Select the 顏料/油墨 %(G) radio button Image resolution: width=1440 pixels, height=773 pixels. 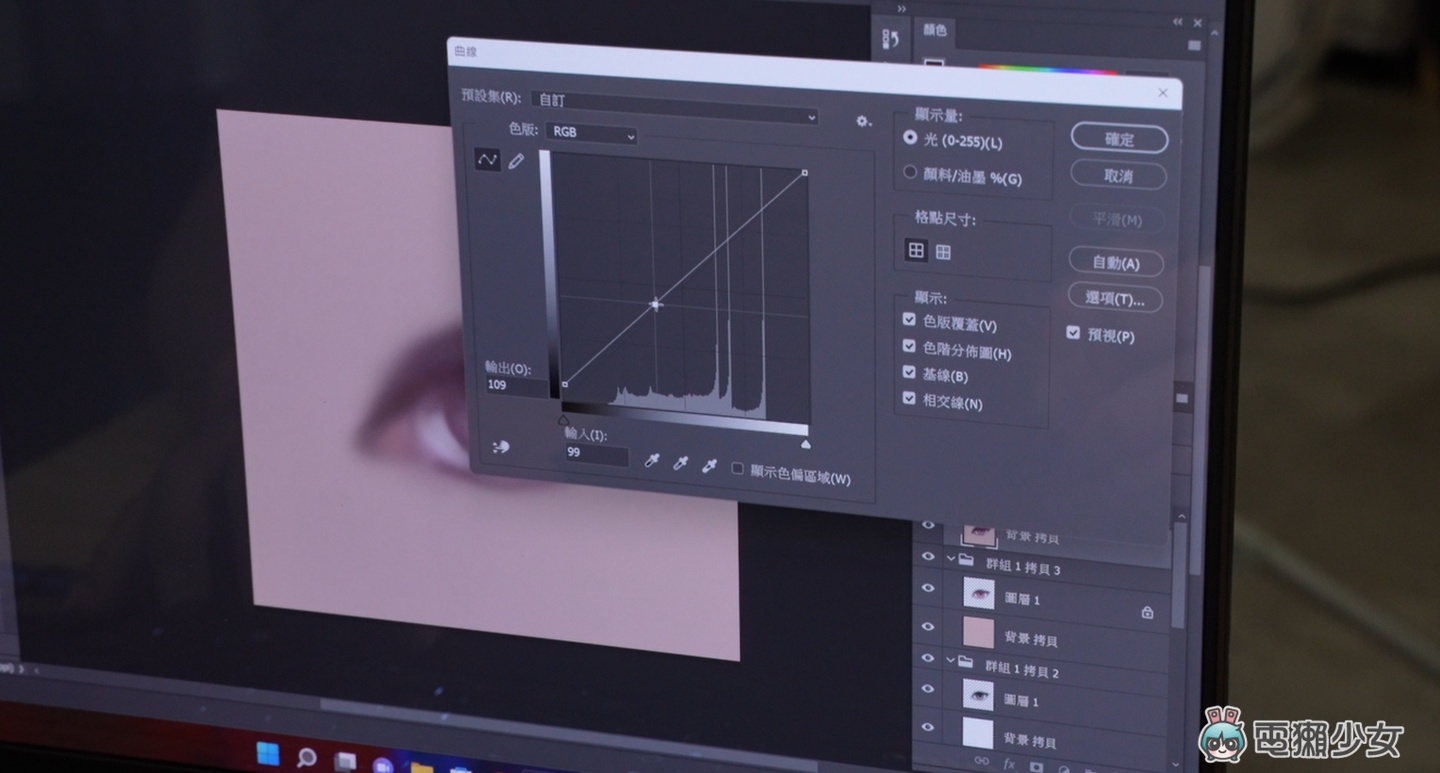click(x=908, y=172)
